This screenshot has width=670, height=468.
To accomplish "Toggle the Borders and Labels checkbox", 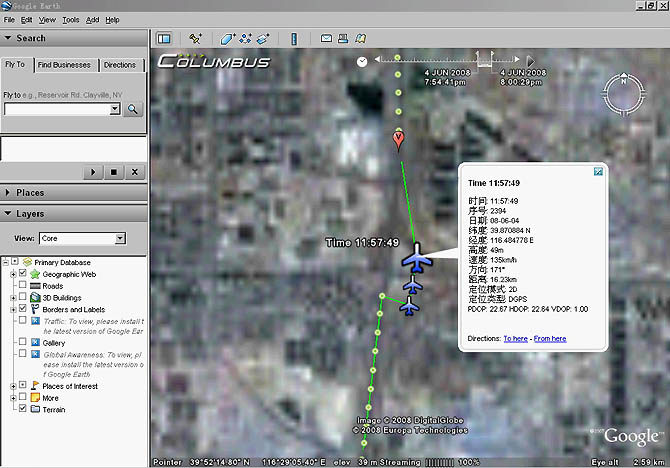I will (23, 308).
